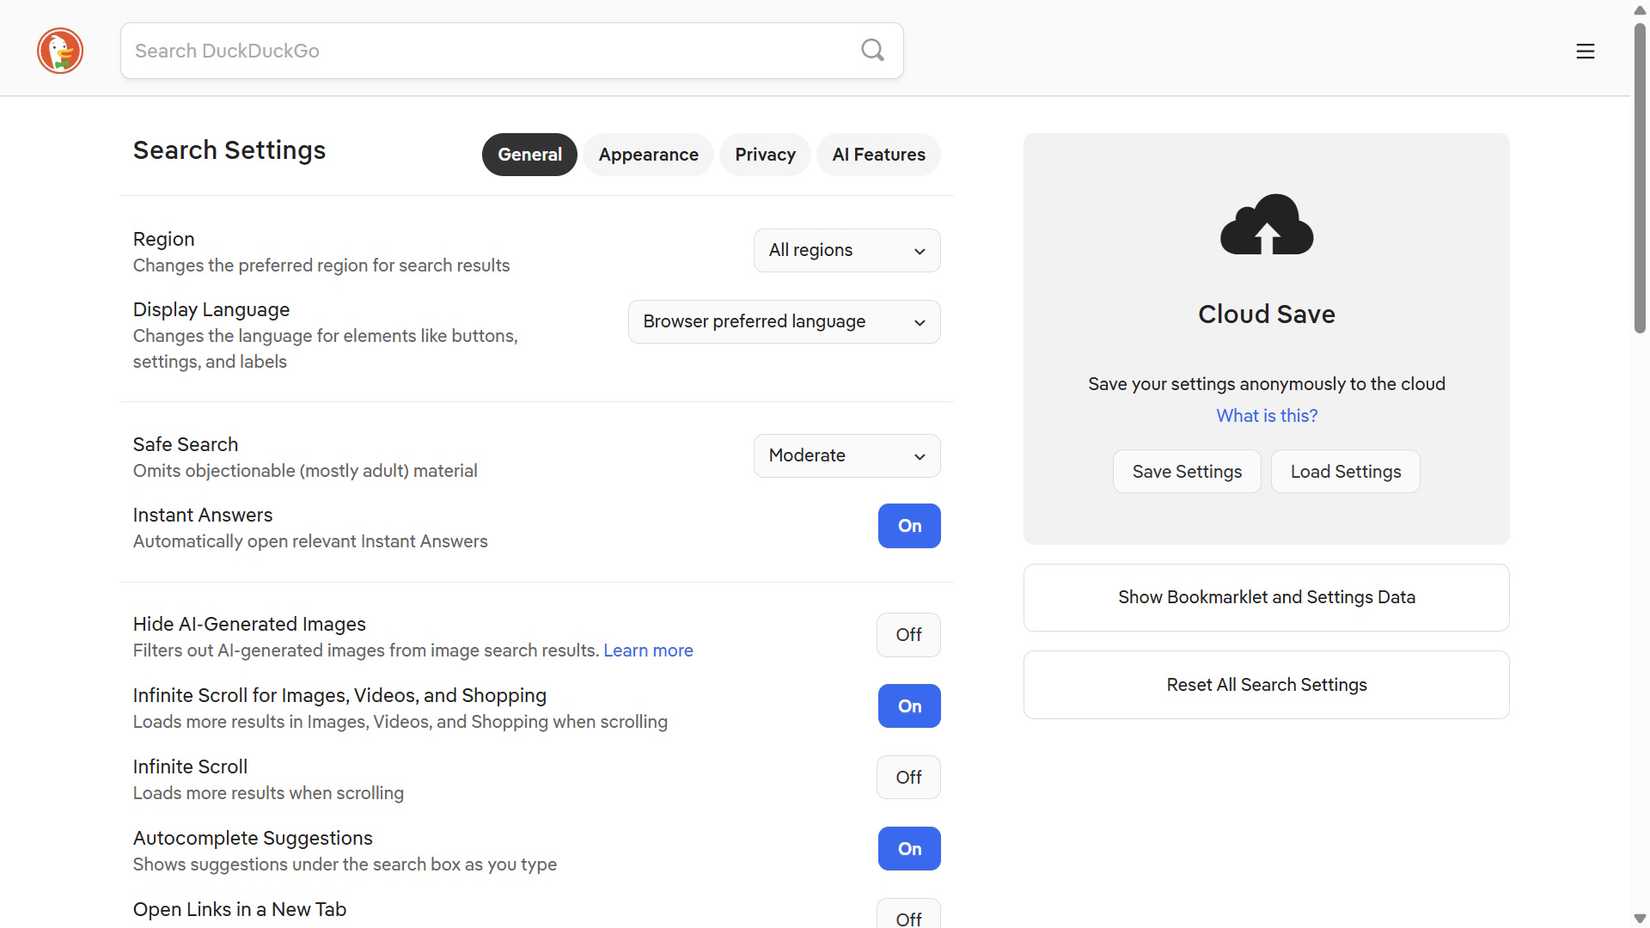Open the Privacy settings tab

764,154
